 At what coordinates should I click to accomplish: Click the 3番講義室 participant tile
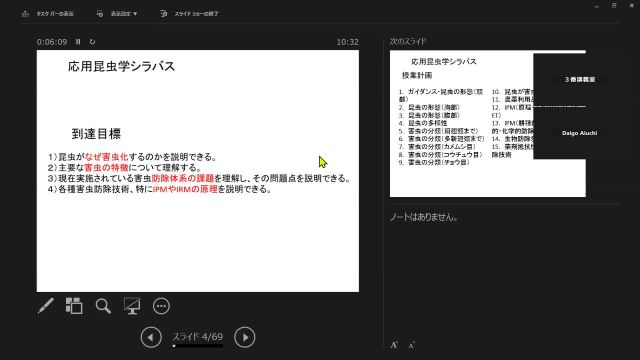coord(580,80)
